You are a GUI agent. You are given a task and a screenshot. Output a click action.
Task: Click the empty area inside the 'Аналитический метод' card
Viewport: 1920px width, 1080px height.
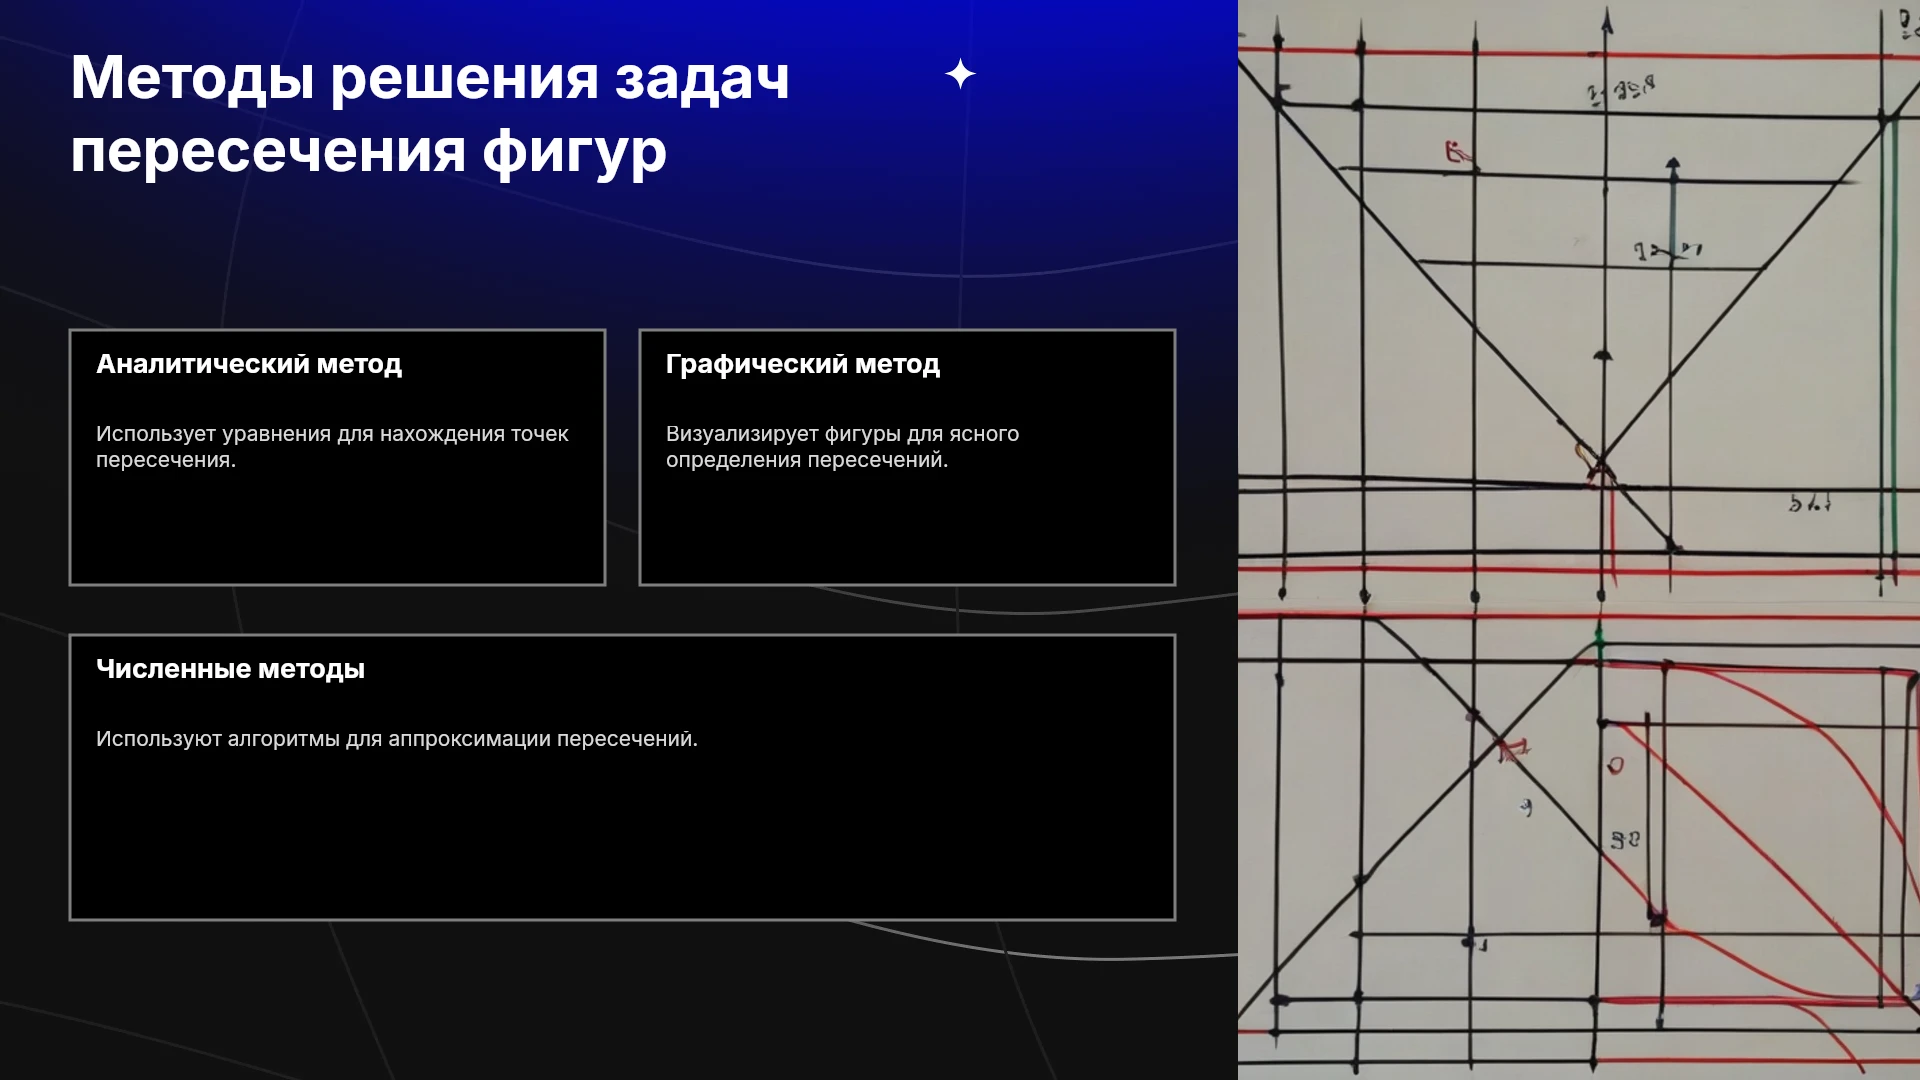pyautogui.click(x=337, y=530)
